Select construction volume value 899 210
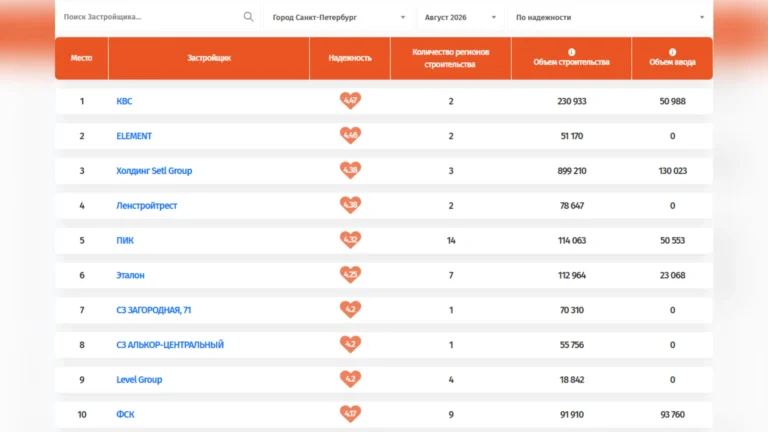This screenshot has width=768, height=432. tap(572, 171)
